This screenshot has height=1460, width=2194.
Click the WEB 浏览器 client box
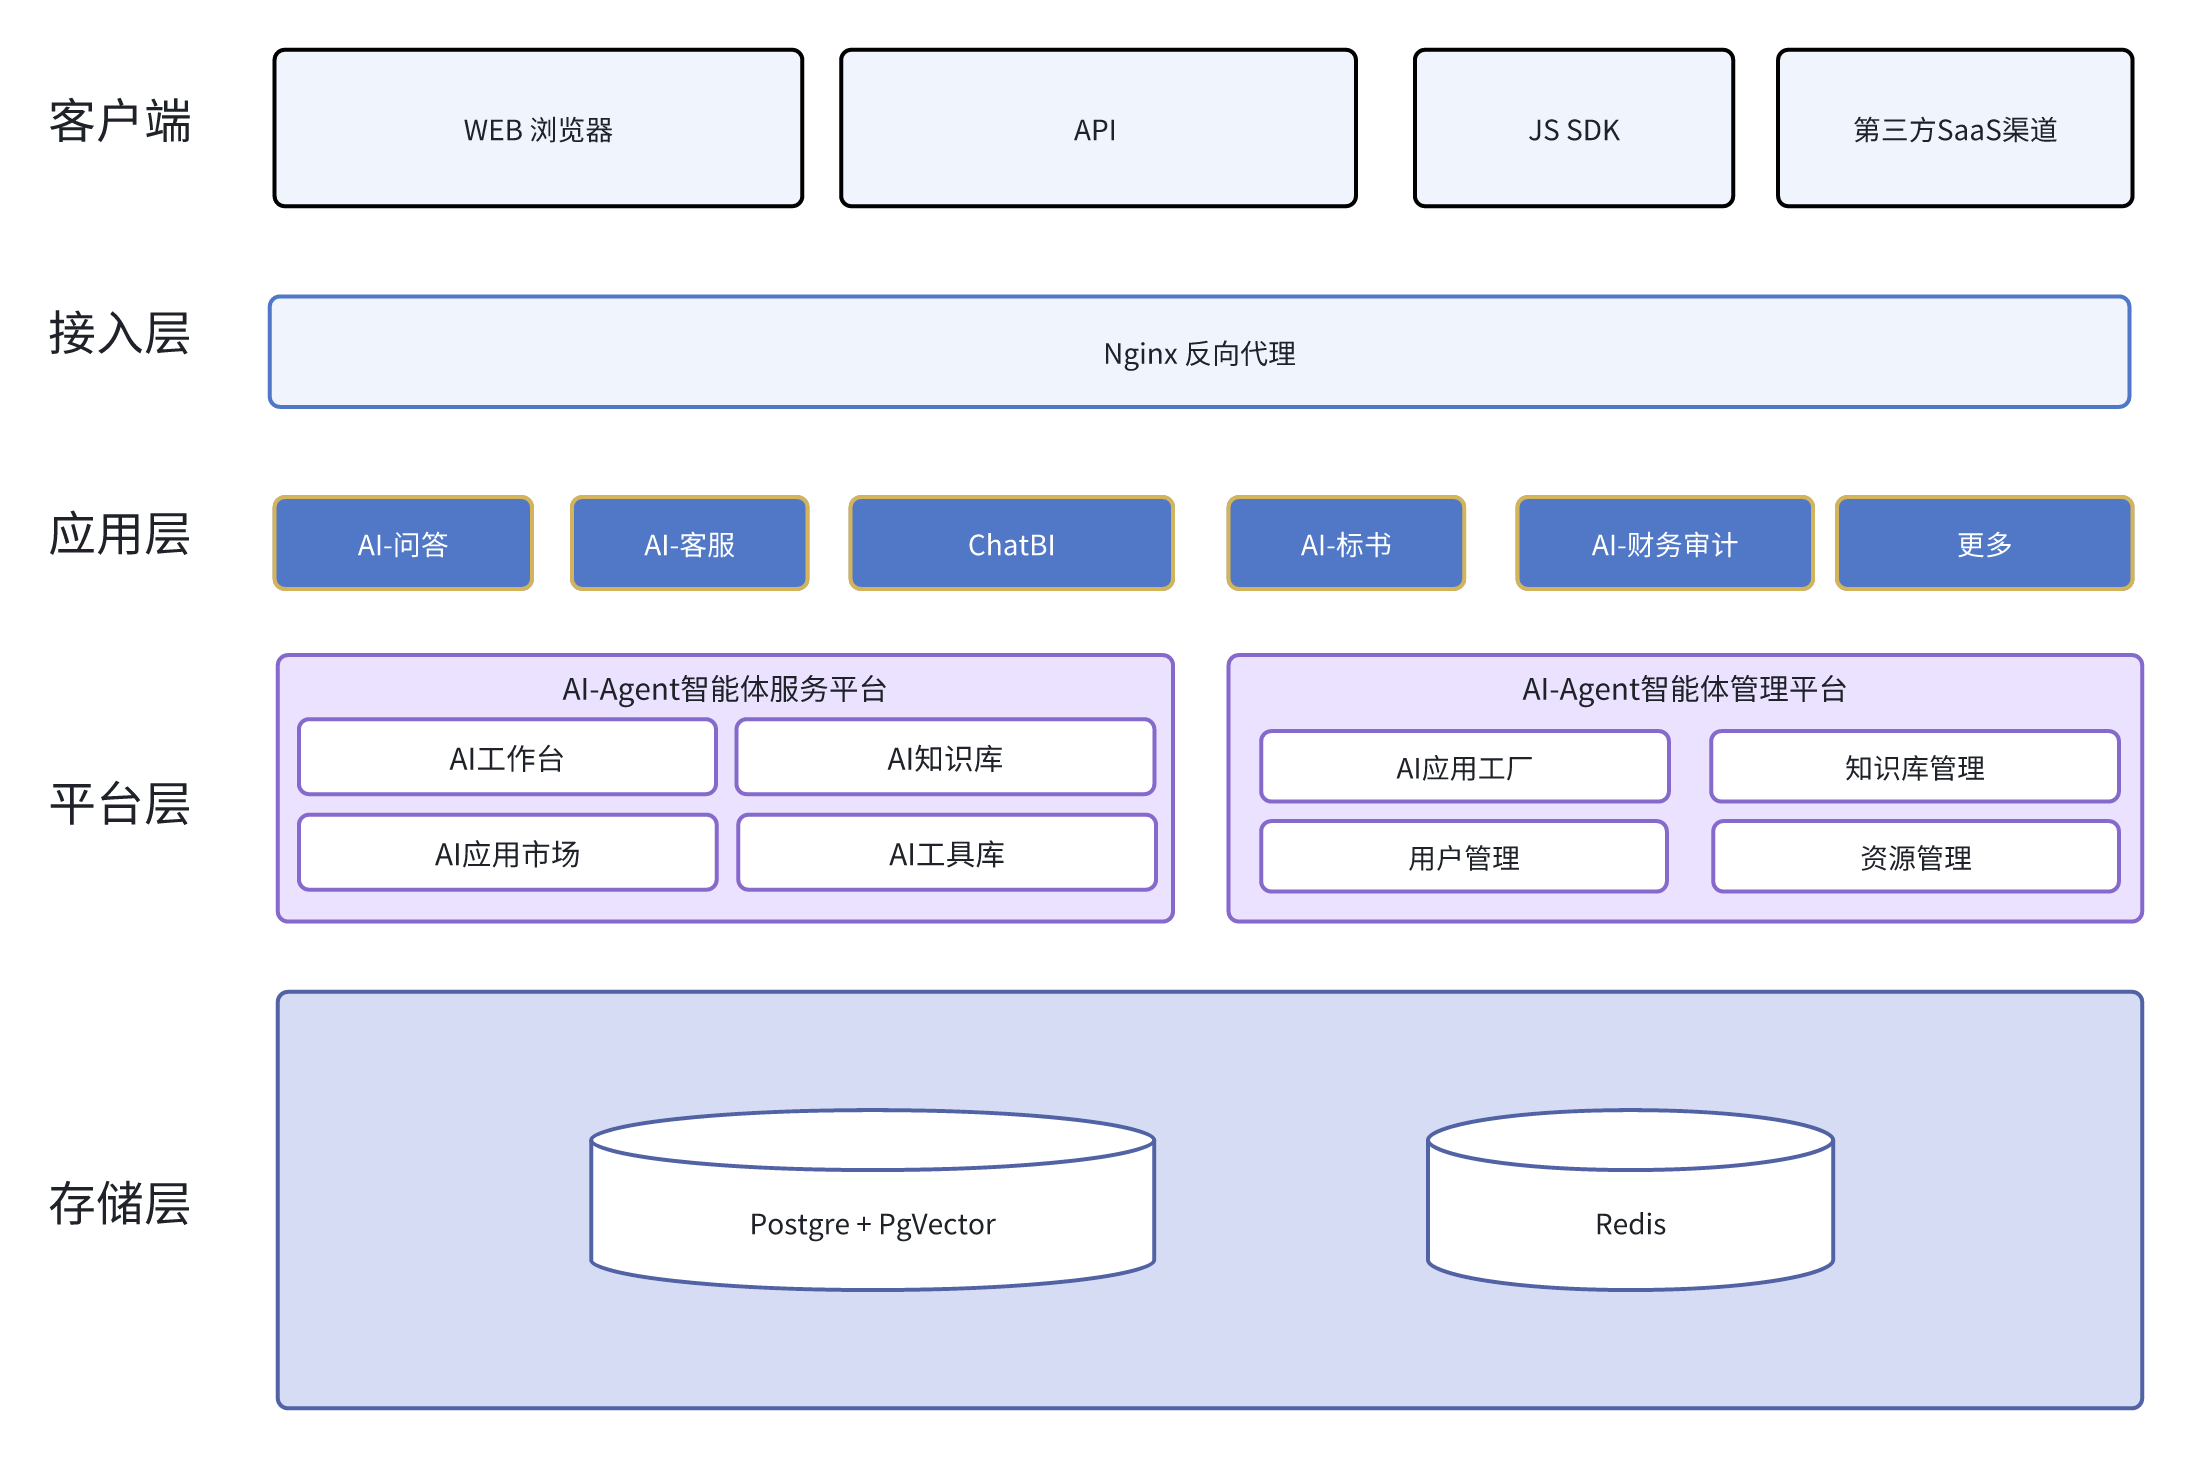[x=538, y=129]
